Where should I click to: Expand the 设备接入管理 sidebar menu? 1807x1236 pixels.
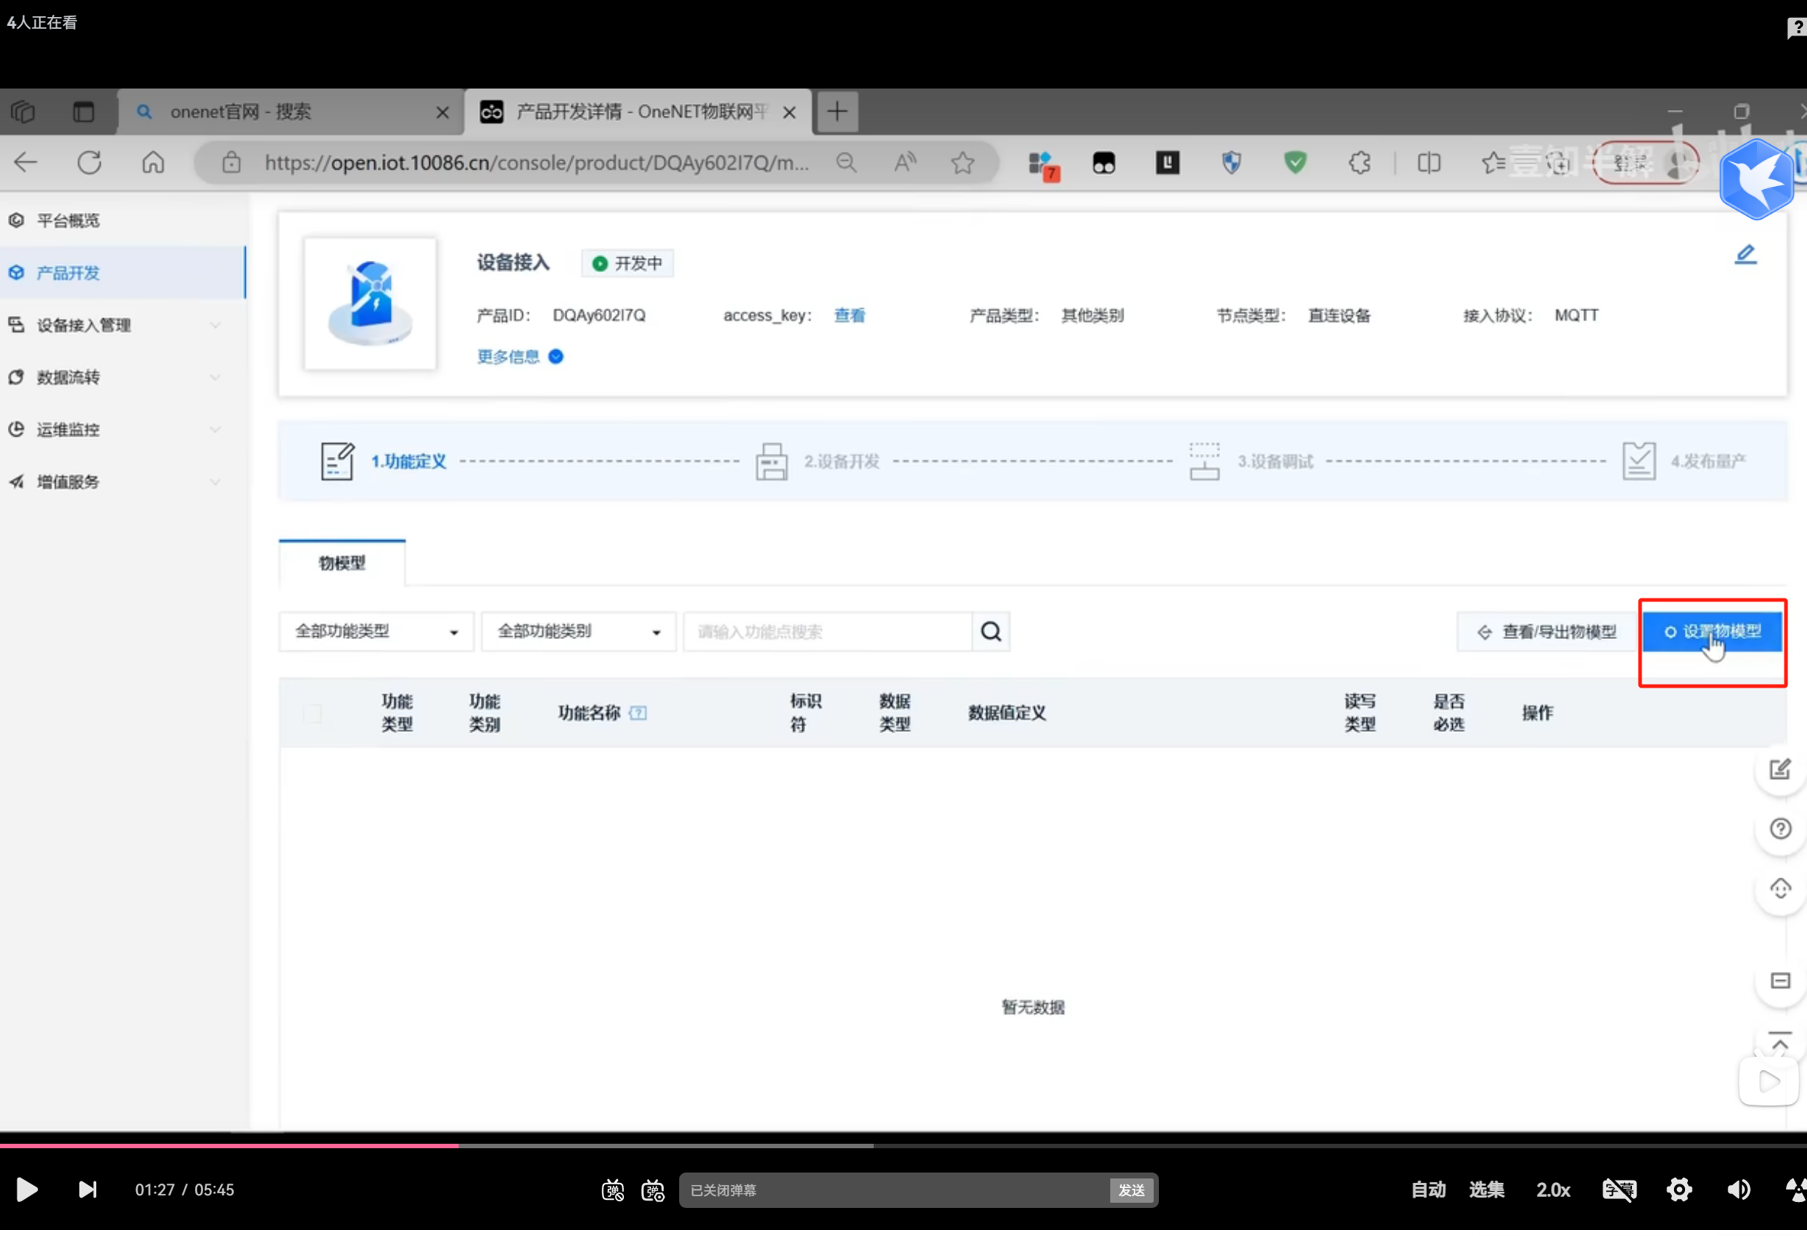point(83,325)
